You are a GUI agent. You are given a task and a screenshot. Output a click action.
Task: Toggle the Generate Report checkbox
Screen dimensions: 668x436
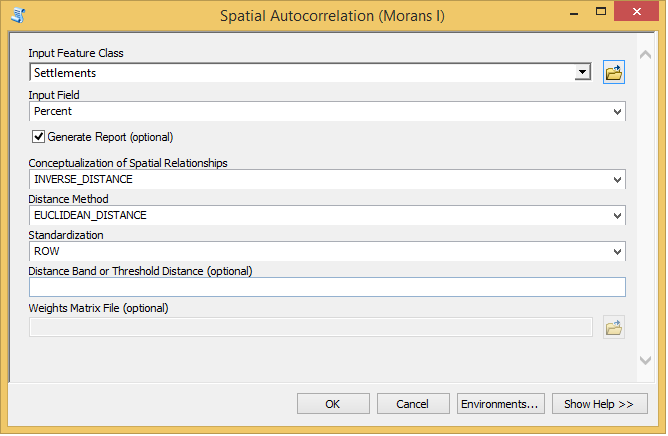point(40,137)
